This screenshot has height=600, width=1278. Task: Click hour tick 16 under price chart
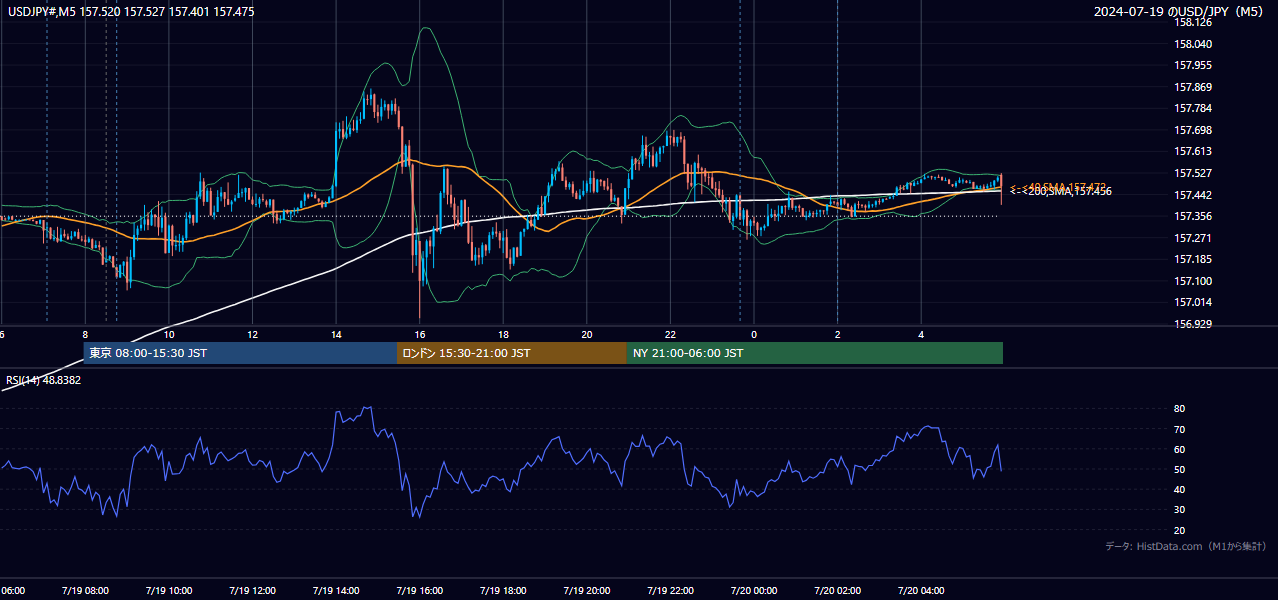tap(420, 334)
